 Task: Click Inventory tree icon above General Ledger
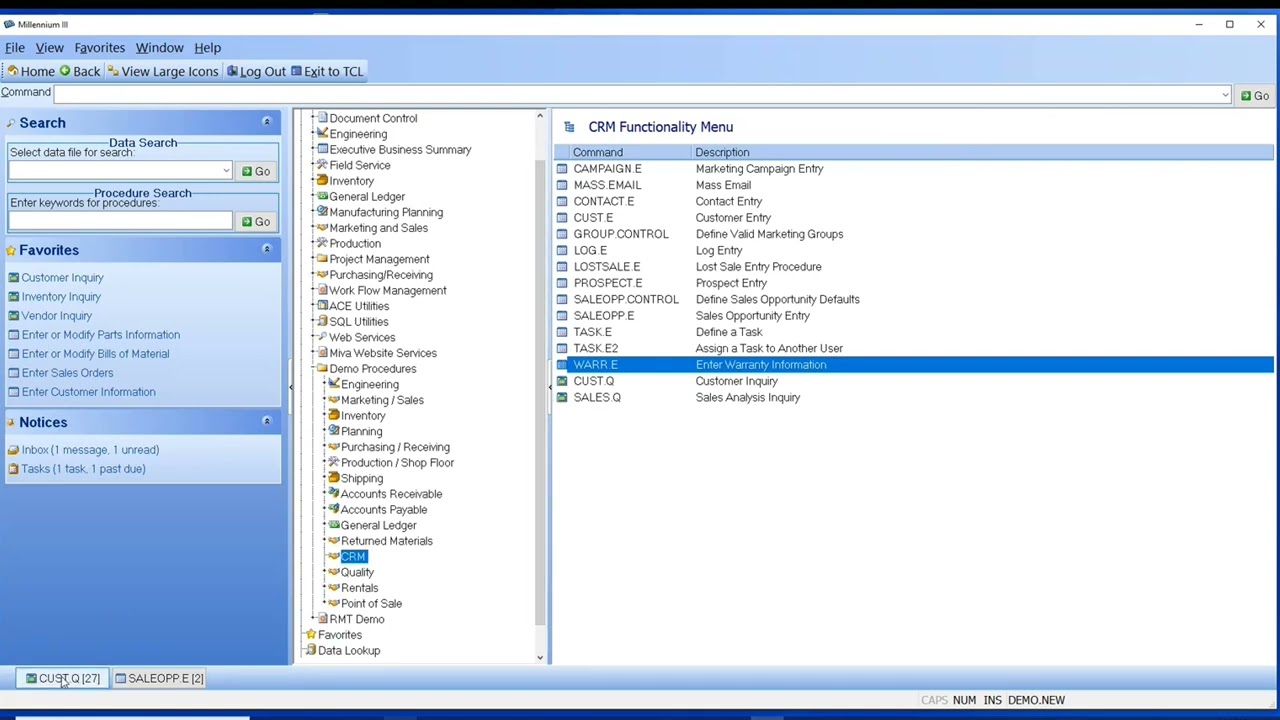(322, 180)
